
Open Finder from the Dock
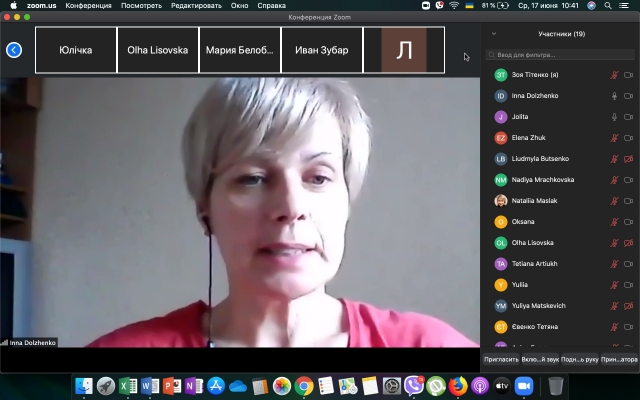pyautogui.click(x=84, y=386)
